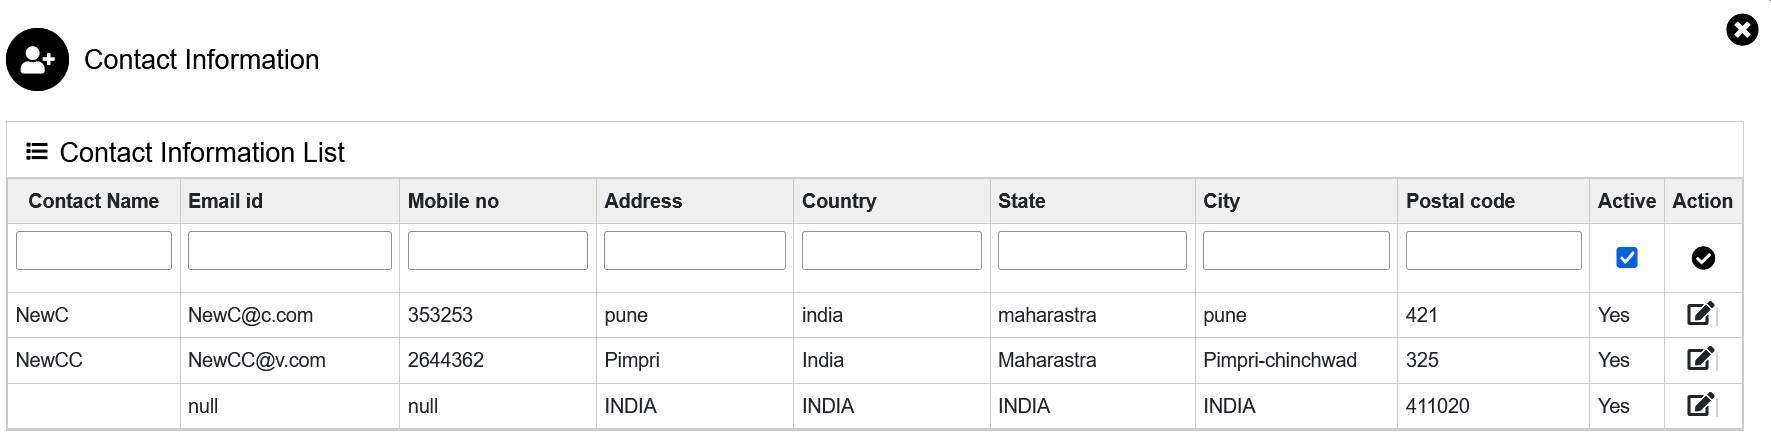
Task: Select the Mobile no input field
Action: (x=498, y=250)
